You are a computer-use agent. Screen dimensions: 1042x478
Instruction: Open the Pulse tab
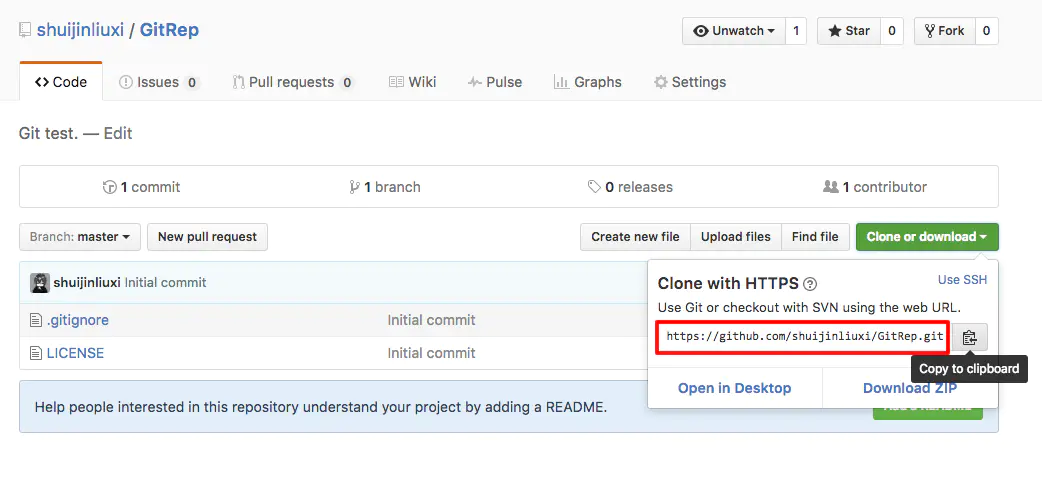495,82
